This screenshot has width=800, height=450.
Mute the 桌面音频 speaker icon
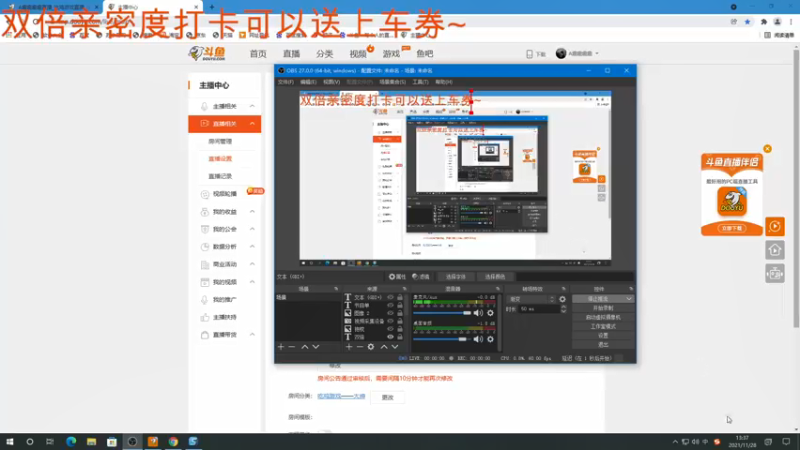[478, 339]
